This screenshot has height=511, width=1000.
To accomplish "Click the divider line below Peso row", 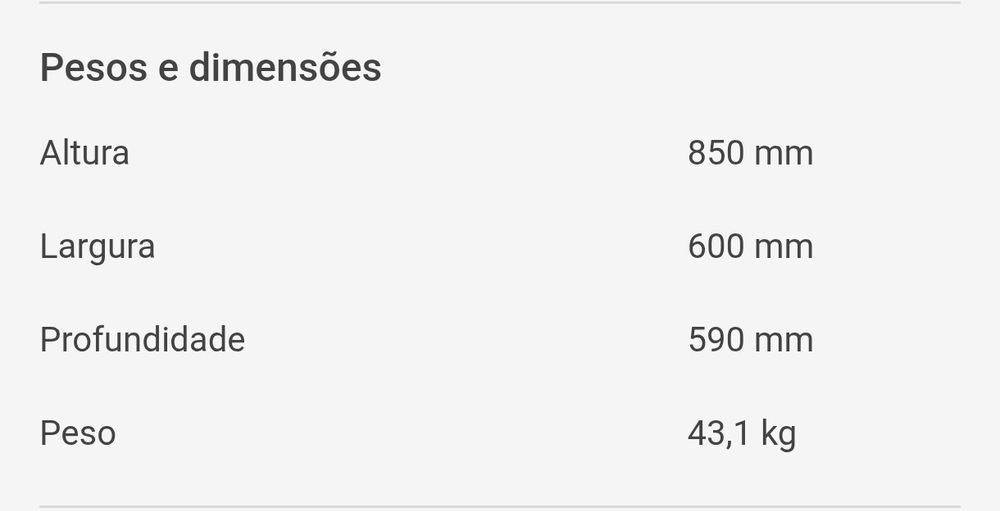I will pyautogui.click(x=500, y=507).
